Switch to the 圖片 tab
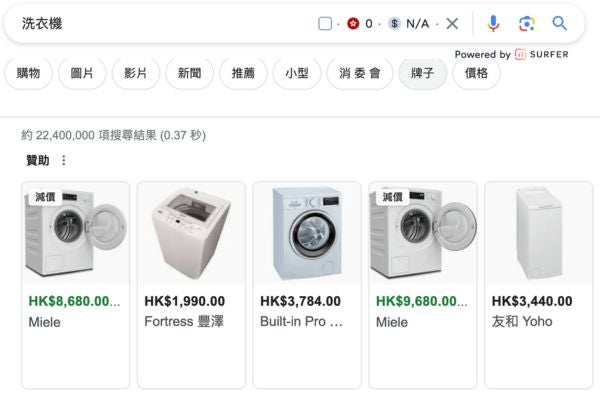This screenshot has height=400, width=600. click(82, 73)
